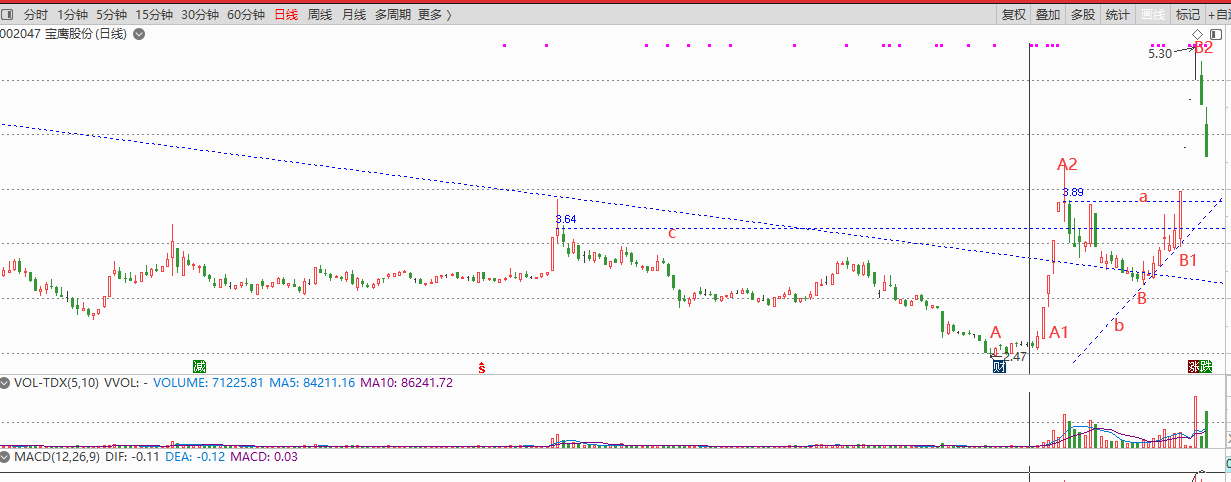Click the red $ dividend marker

(481, 367)
